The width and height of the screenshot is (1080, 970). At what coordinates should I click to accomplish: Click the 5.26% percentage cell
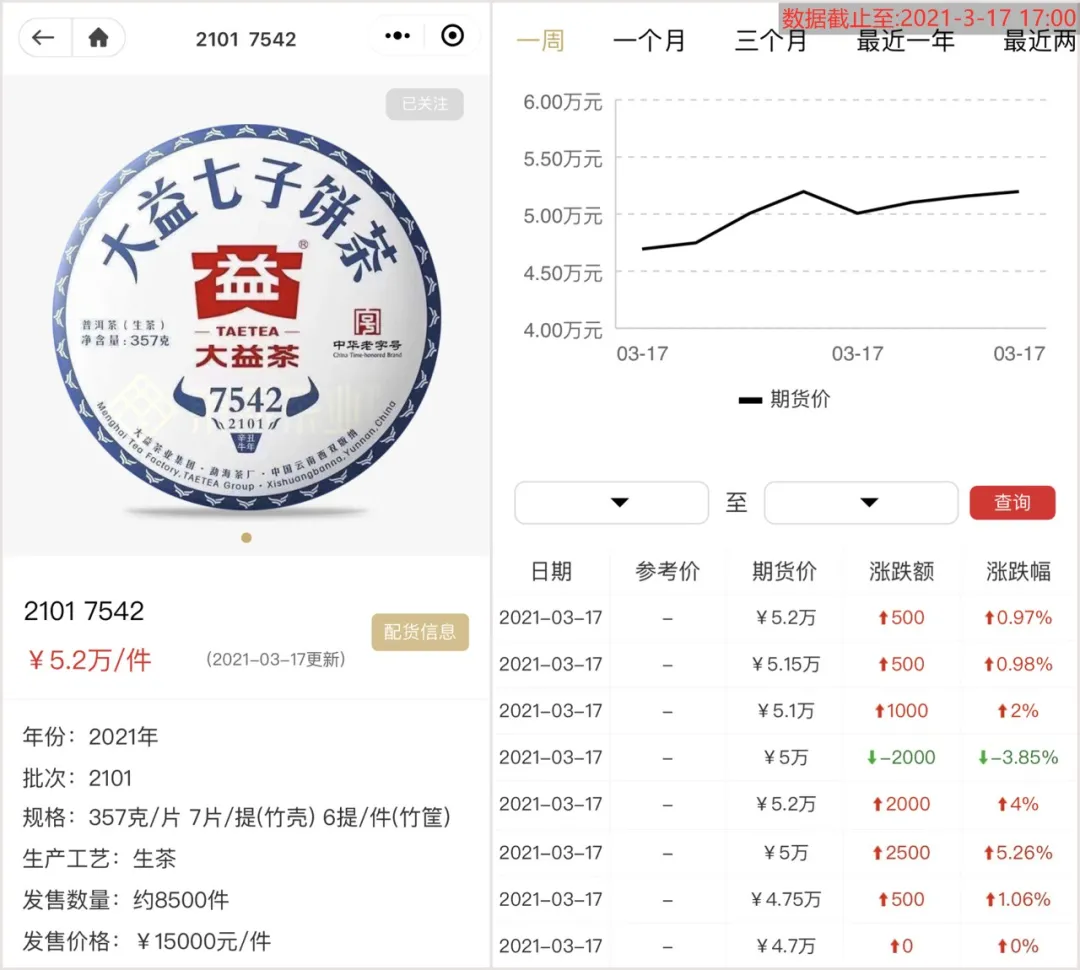1018,852
